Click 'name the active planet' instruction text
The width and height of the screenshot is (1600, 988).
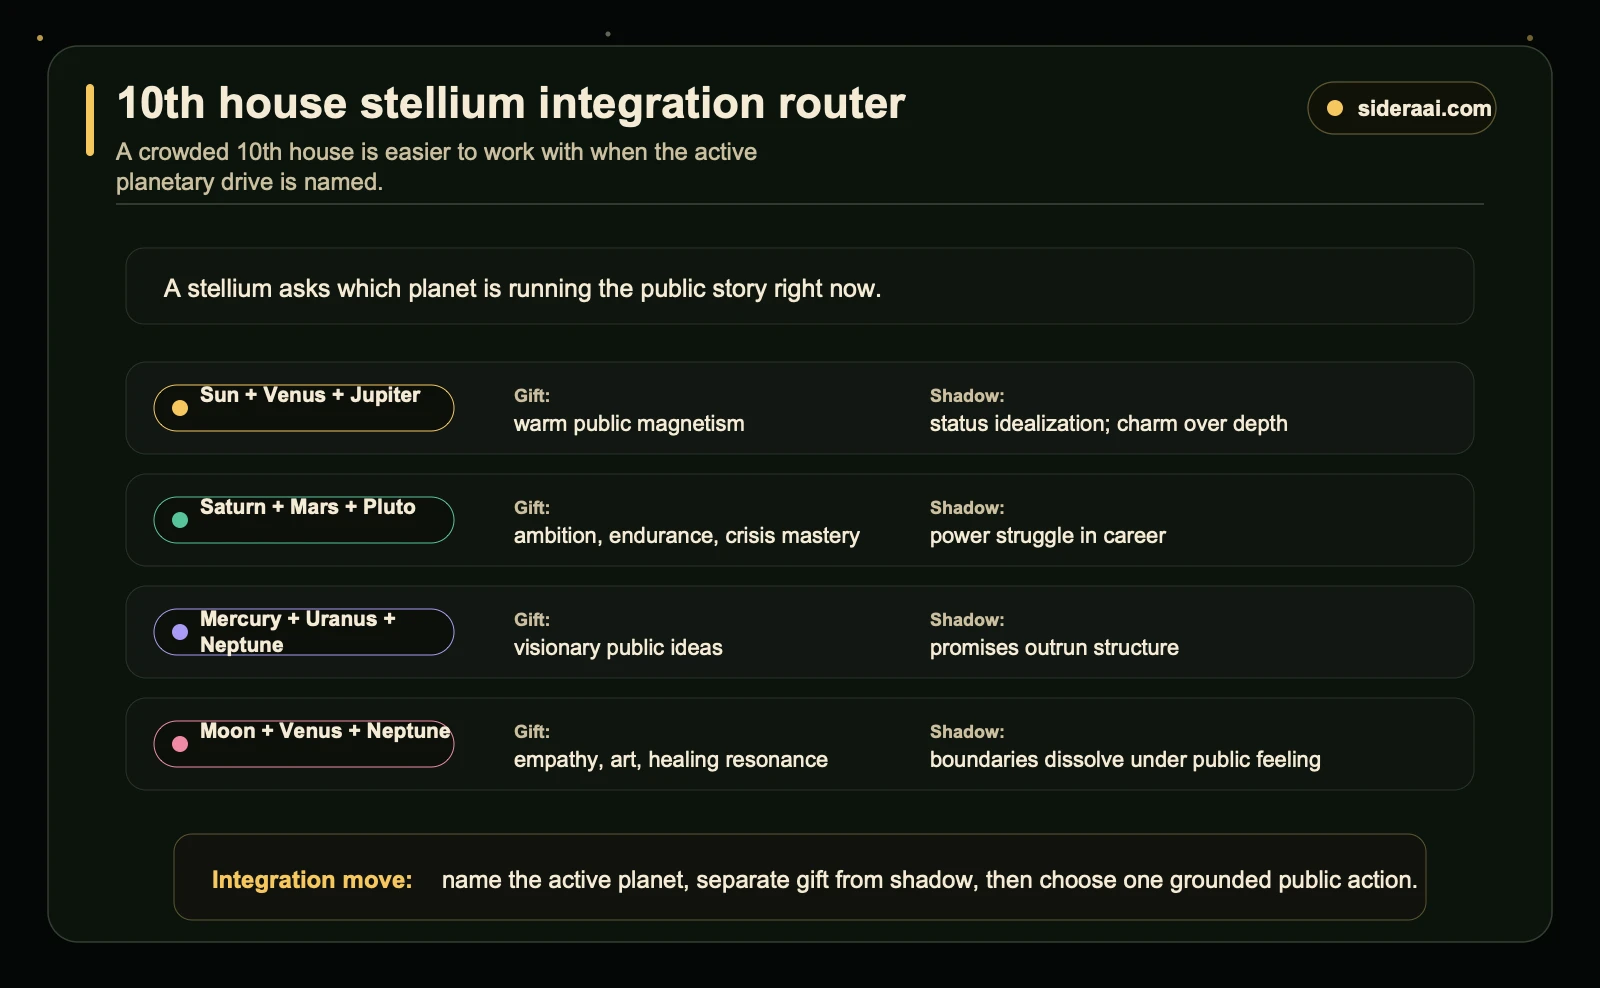point(930,880)
